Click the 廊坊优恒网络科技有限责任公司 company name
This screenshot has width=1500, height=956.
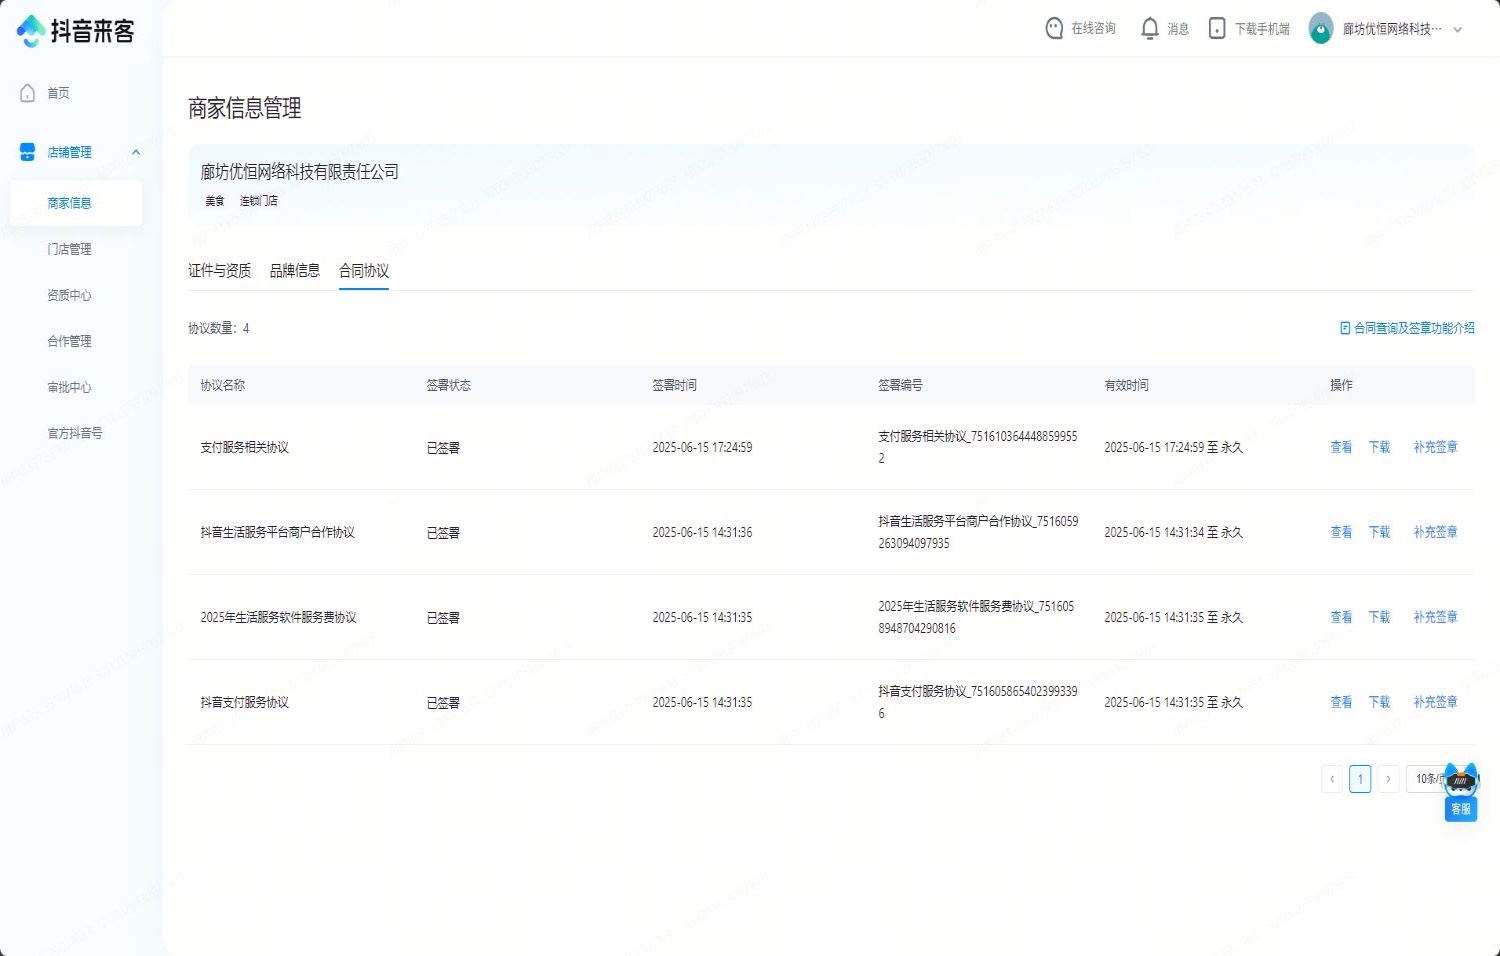point(300,172)
